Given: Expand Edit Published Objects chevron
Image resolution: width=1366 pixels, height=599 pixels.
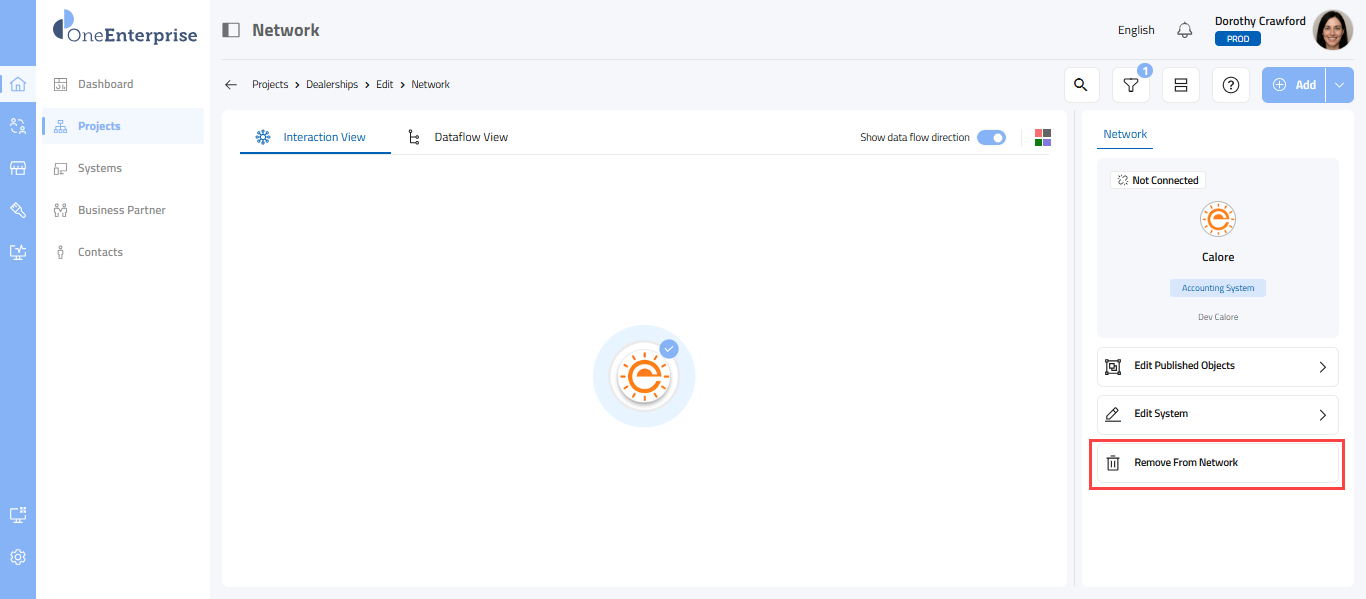Looking at the screenshot, I should (1322, 367).
